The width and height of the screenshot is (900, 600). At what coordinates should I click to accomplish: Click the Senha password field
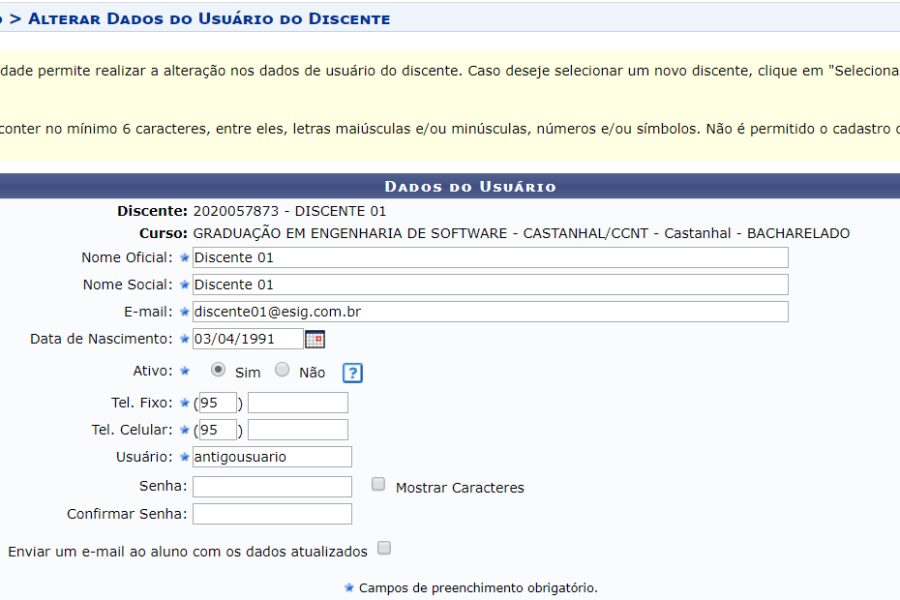click(x=272, y=487)
